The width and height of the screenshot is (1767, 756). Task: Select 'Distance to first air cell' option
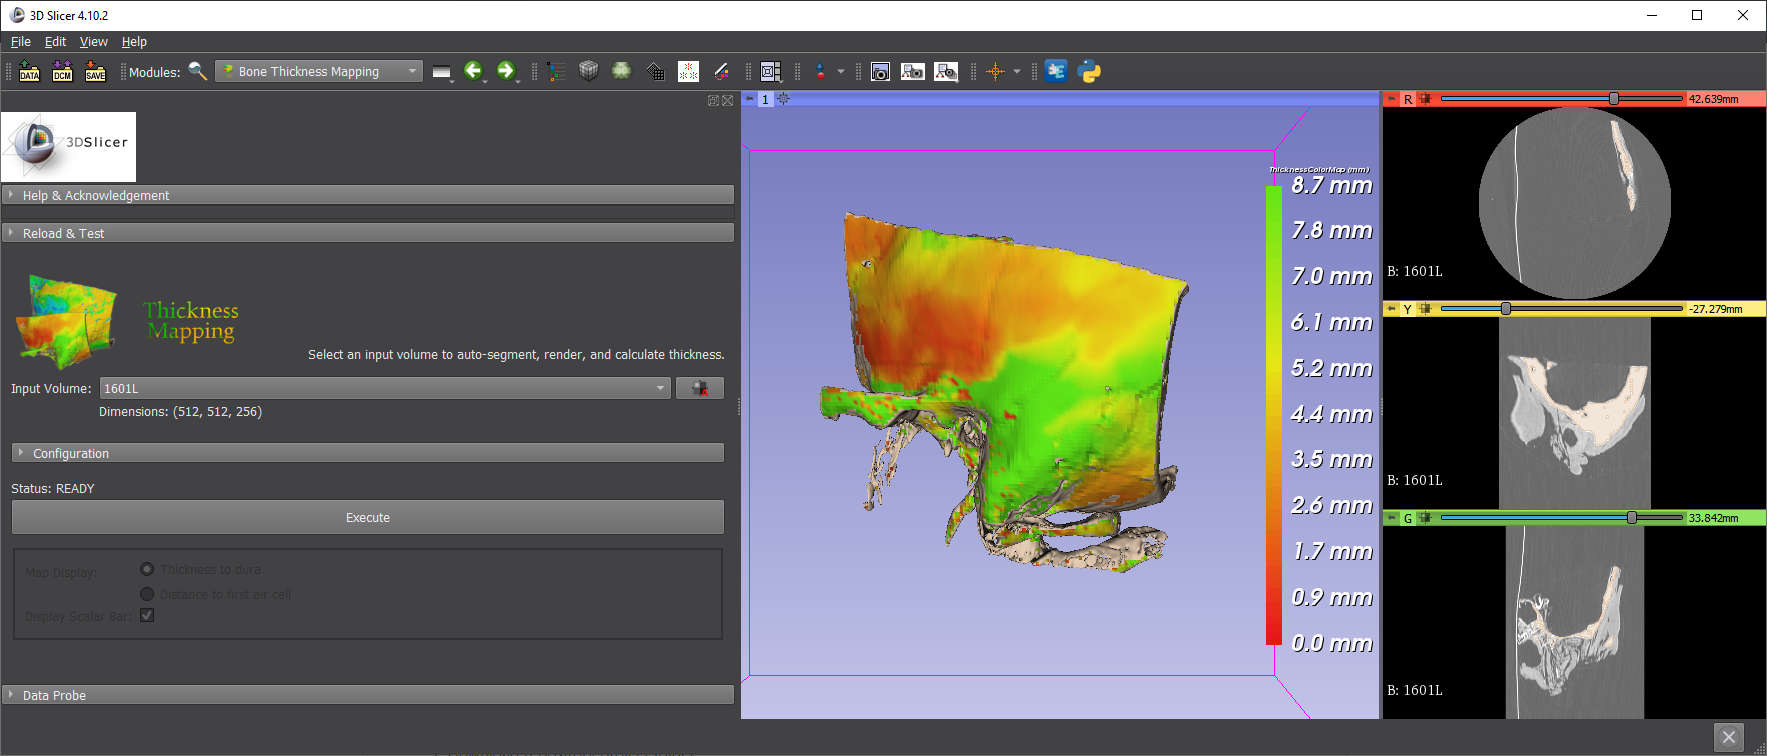tap(147, 594)
